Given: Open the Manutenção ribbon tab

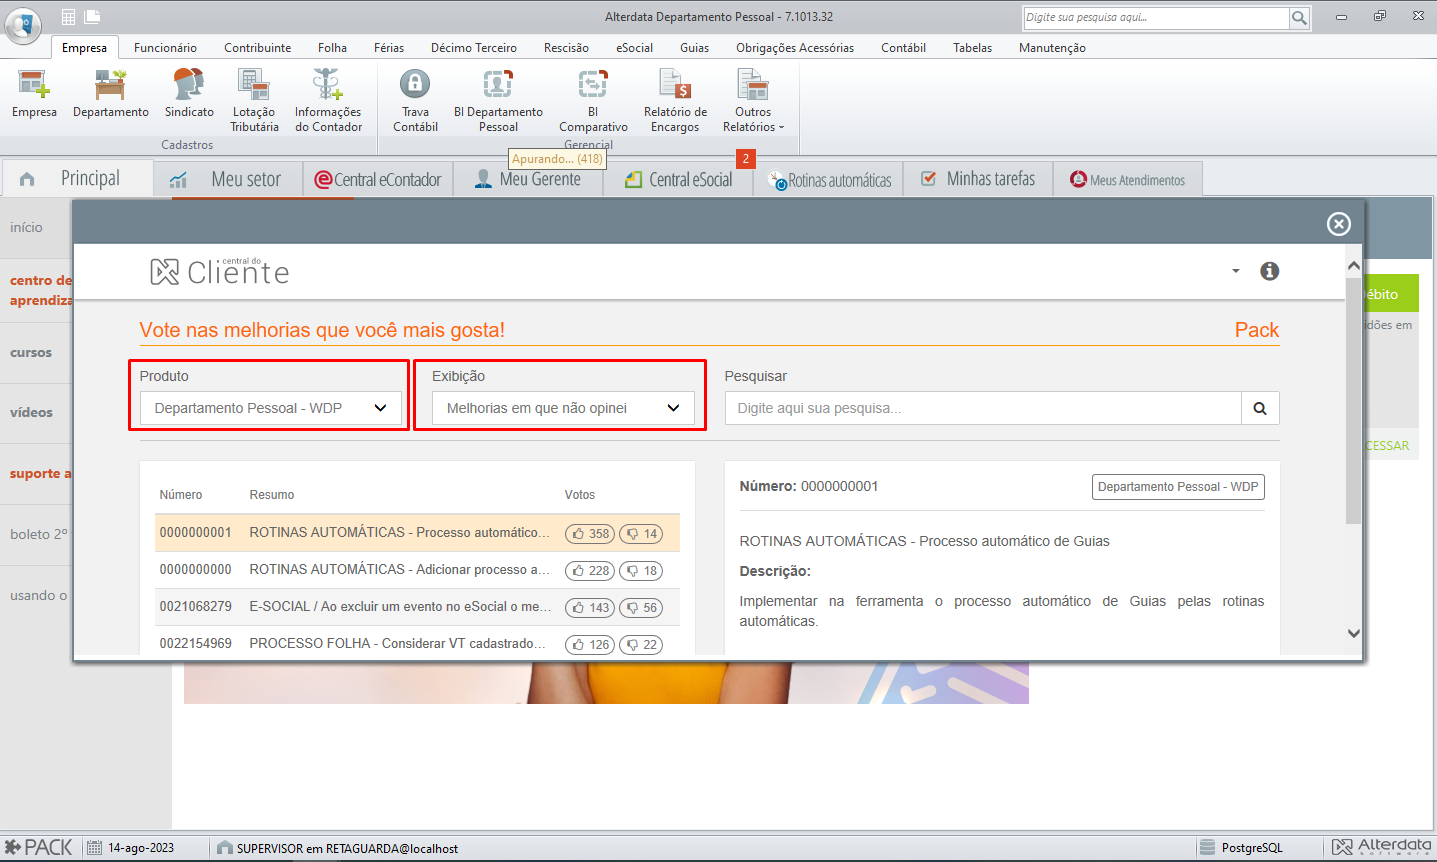Looking at the screenshot, I should (x=1052, y=48).
